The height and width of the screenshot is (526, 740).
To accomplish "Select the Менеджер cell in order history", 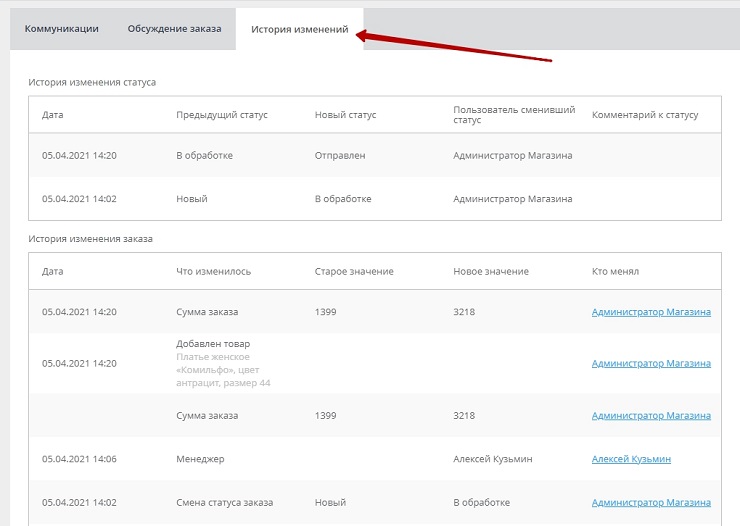I will coord(200,459).
